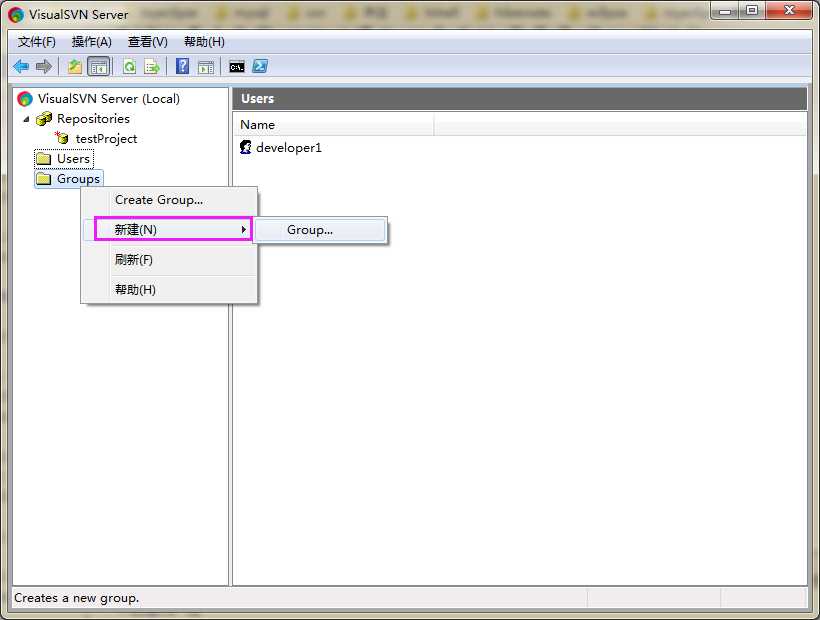Click the Groups folder icon in tree
The width and height of the screenshot is (820, 620).
click(x=43, y=179)
